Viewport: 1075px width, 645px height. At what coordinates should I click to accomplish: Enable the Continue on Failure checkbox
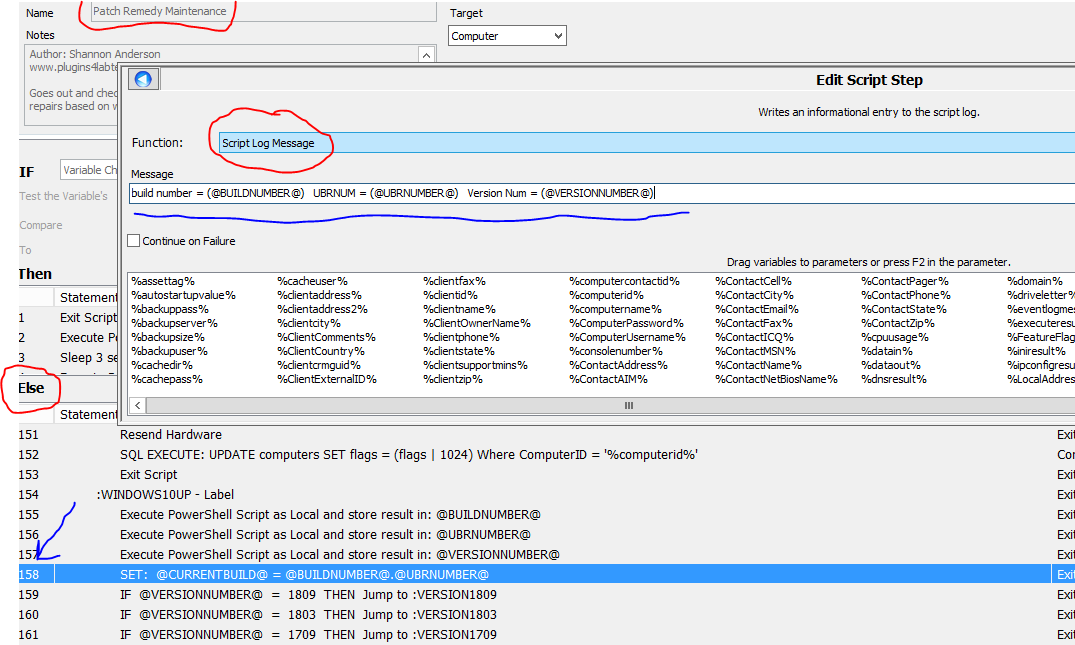(x=134, y=241)
